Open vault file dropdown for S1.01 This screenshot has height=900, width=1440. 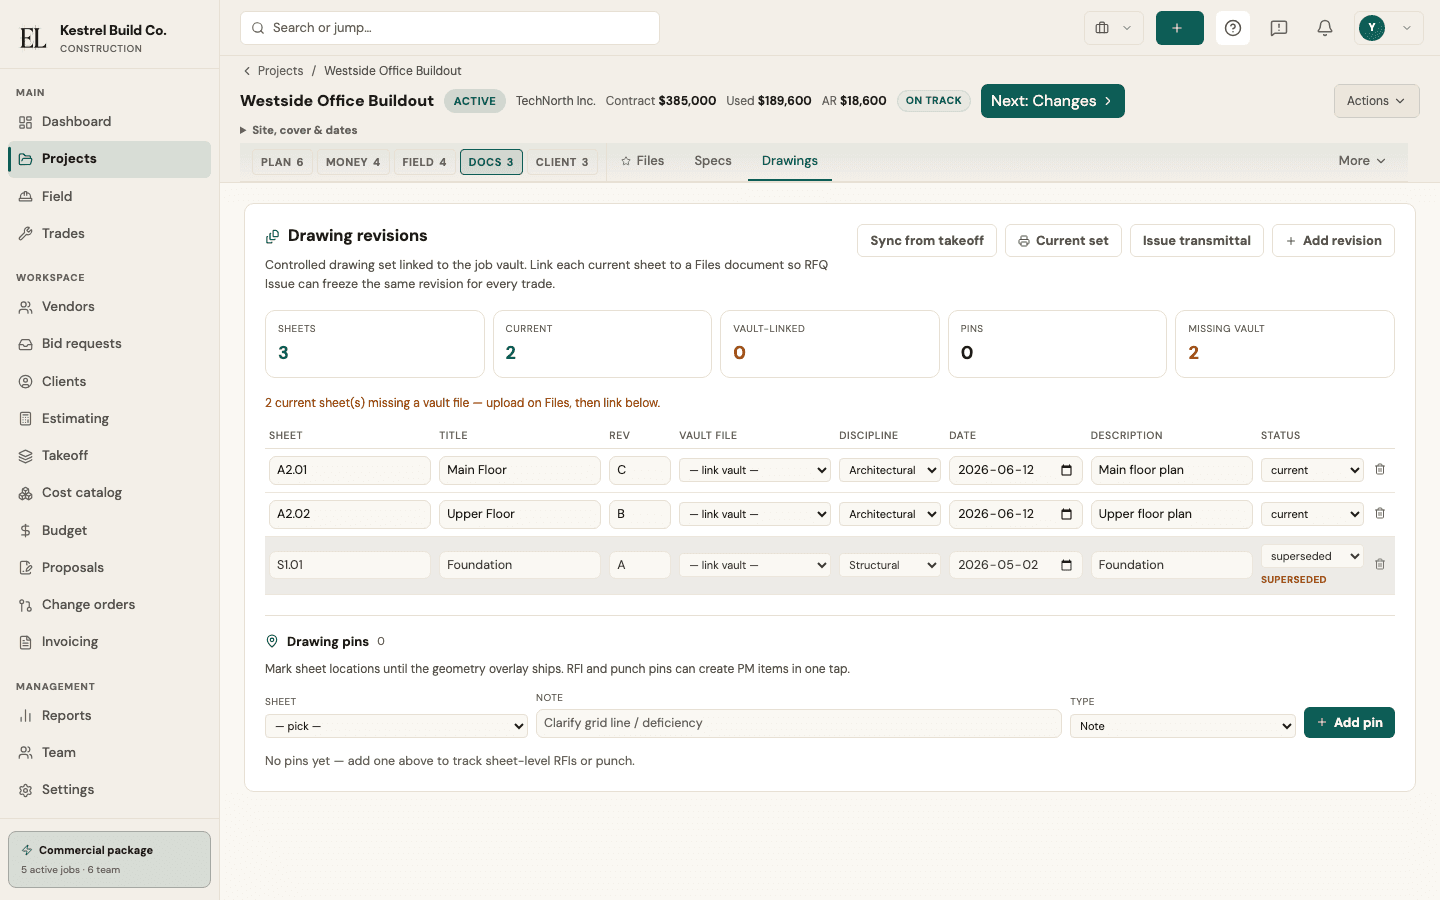click(755, 565)
